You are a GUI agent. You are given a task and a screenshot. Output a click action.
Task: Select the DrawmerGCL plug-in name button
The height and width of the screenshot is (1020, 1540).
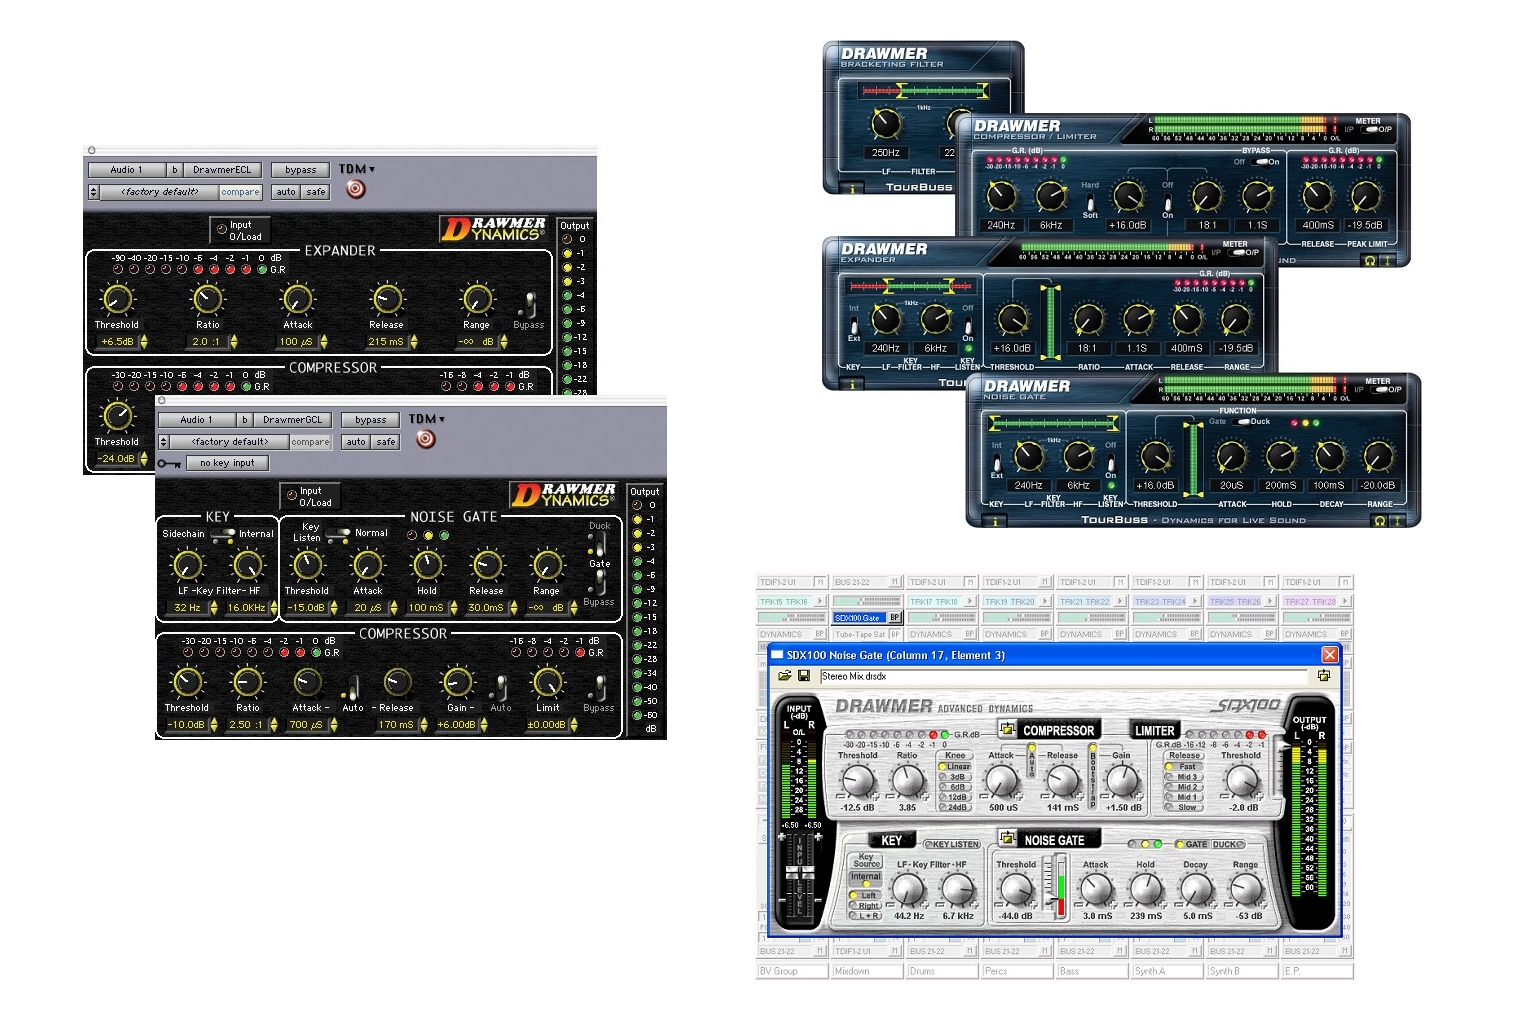292,420
